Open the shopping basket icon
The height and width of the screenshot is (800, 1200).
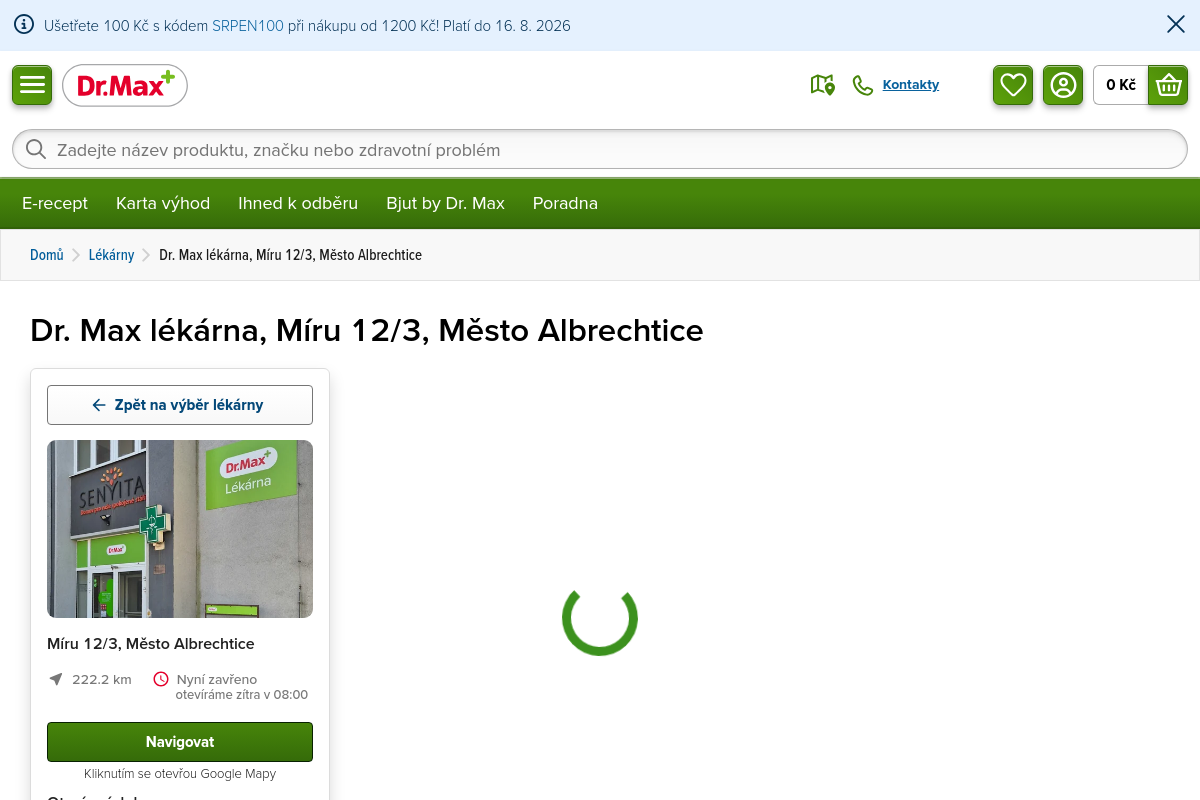click(1168, 85)
